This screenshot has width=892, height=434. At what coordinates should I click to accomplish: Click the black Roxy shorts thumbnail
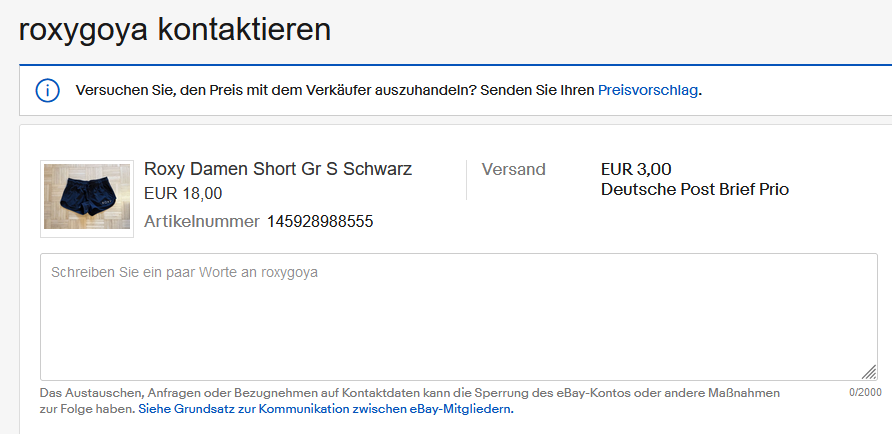click(x=87, y=198)
